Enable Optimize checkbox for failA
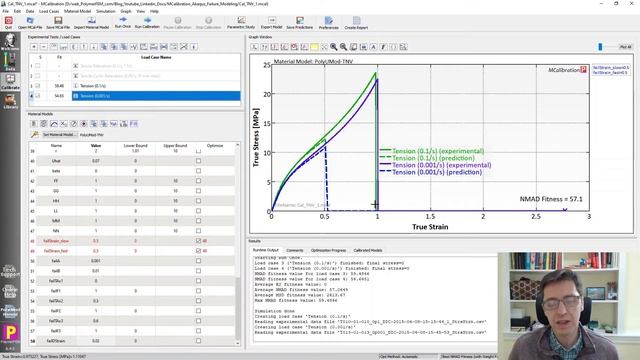The image size is (640, 360). (x=198, y=261)
